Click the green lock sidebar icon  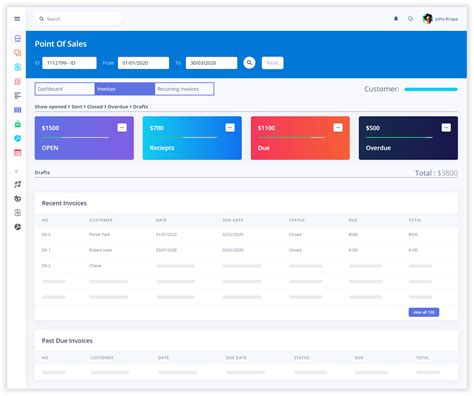[18, 124]
